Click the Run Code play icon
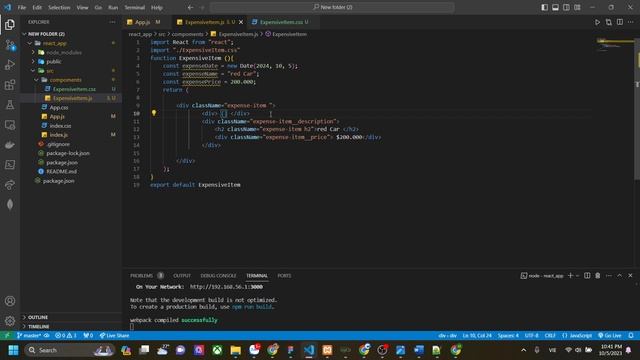640x360 pixels. (x=597, y=22)
